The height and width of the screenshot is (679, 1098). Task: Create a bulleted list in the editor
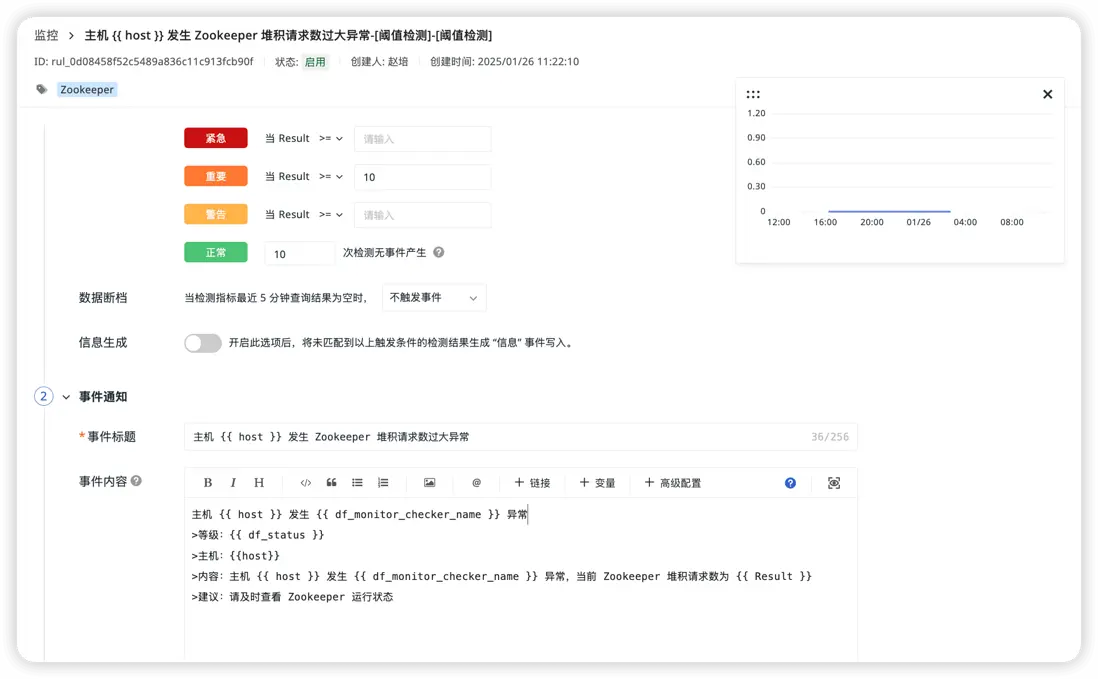pyautogui.click(x=357, y=482)
